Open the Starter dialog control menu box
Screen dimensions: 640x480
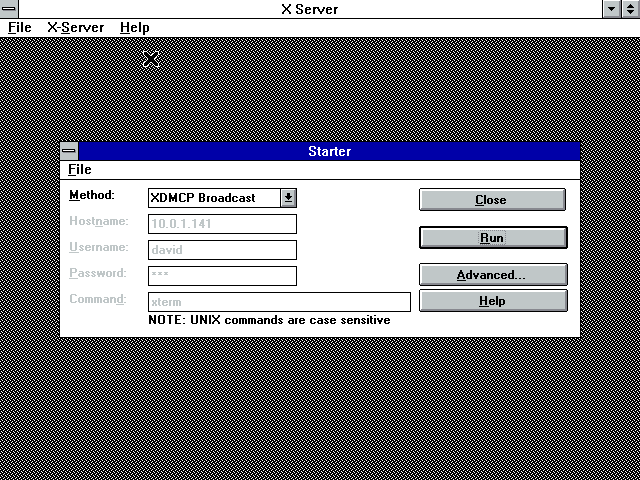69,151
